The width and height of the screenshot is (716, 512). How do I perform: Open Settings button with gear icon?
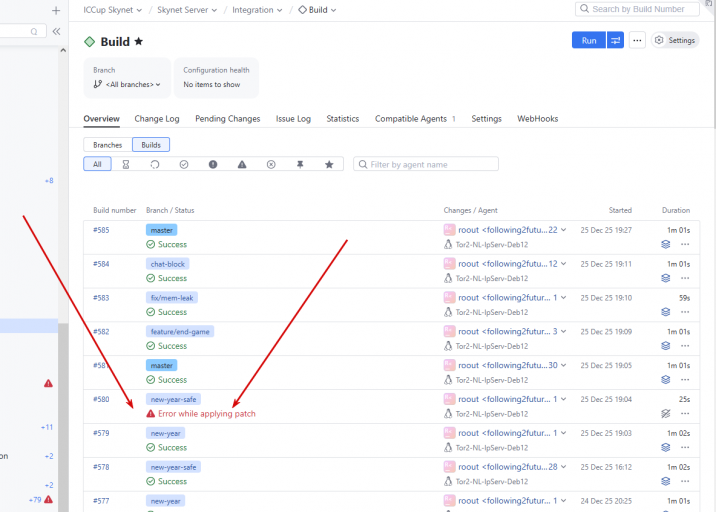675,40
